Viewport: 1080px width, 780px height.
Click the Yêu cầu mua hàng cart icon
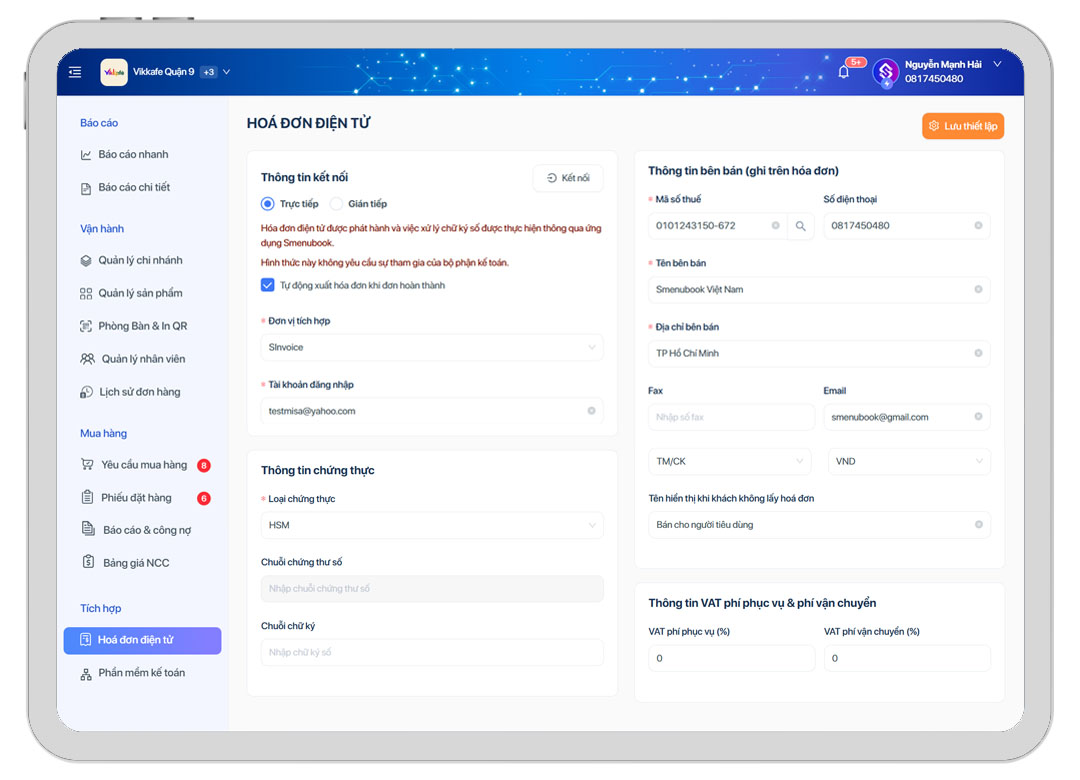(87, 464)
